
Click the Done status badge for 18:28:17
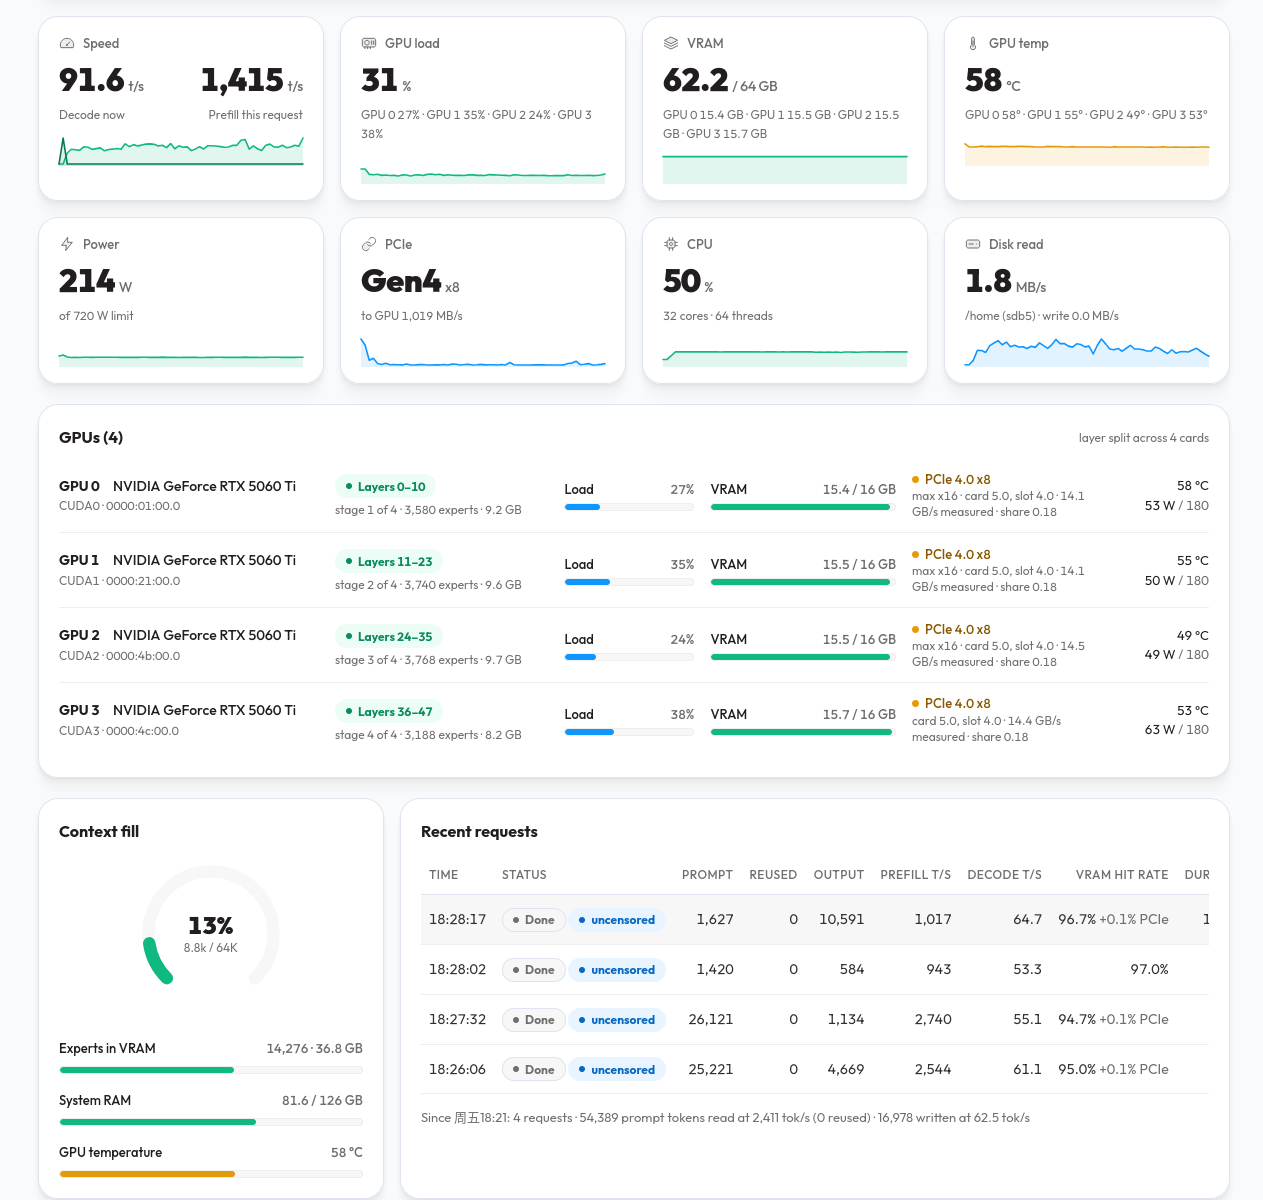point(534,920)
